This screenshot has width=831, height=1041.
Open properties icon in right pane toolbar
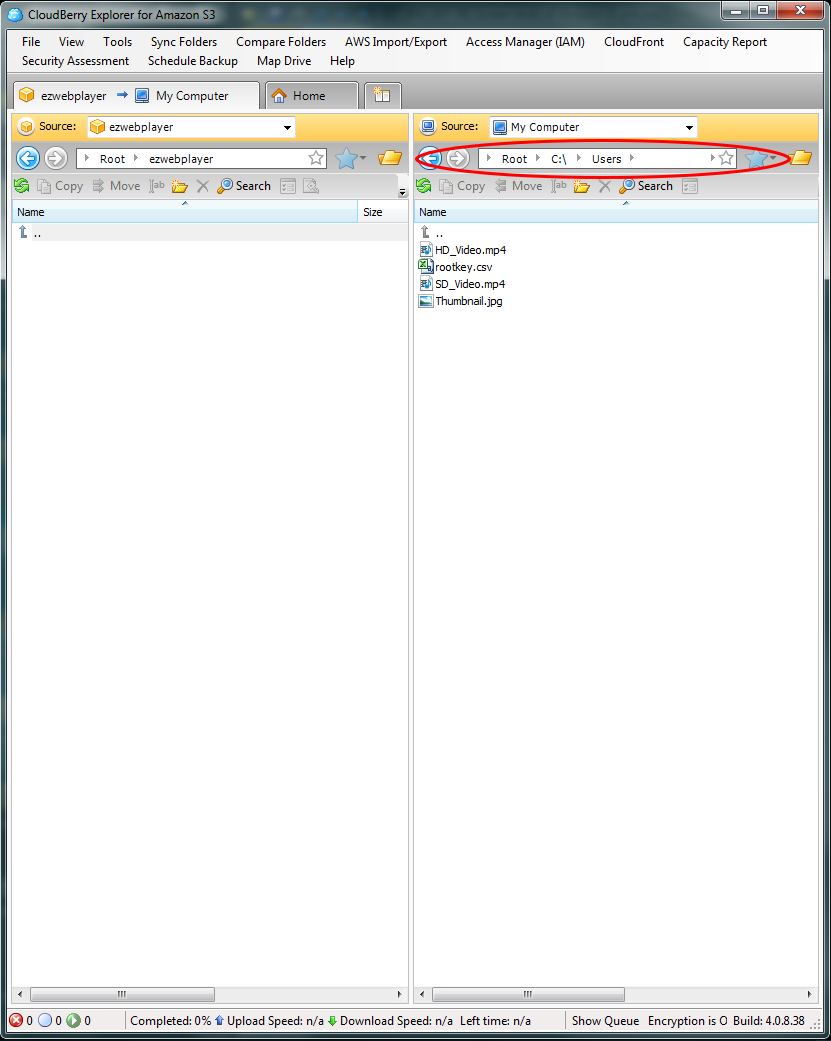click(690, 187)
